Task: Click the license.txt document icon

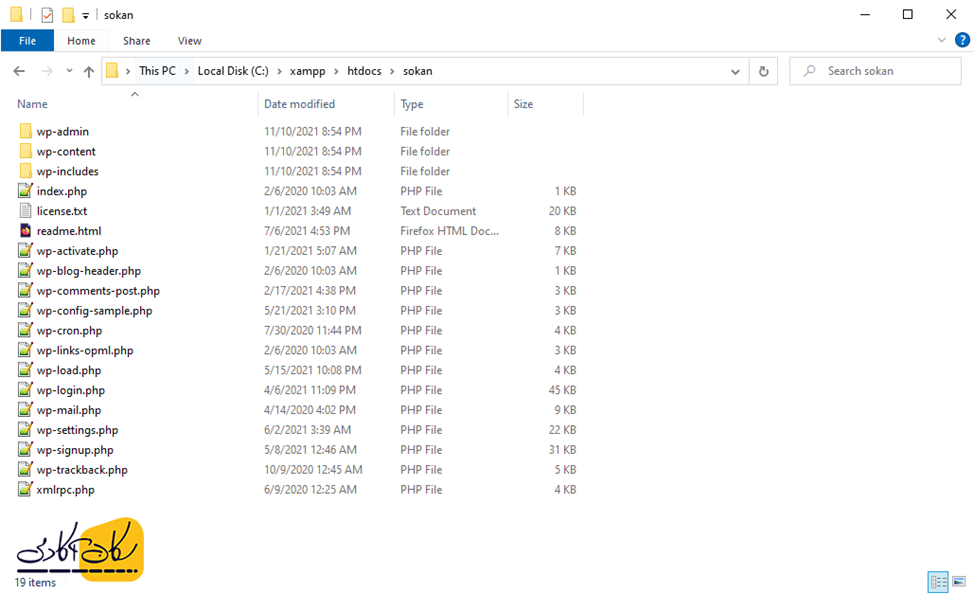Action: point(25,211)
